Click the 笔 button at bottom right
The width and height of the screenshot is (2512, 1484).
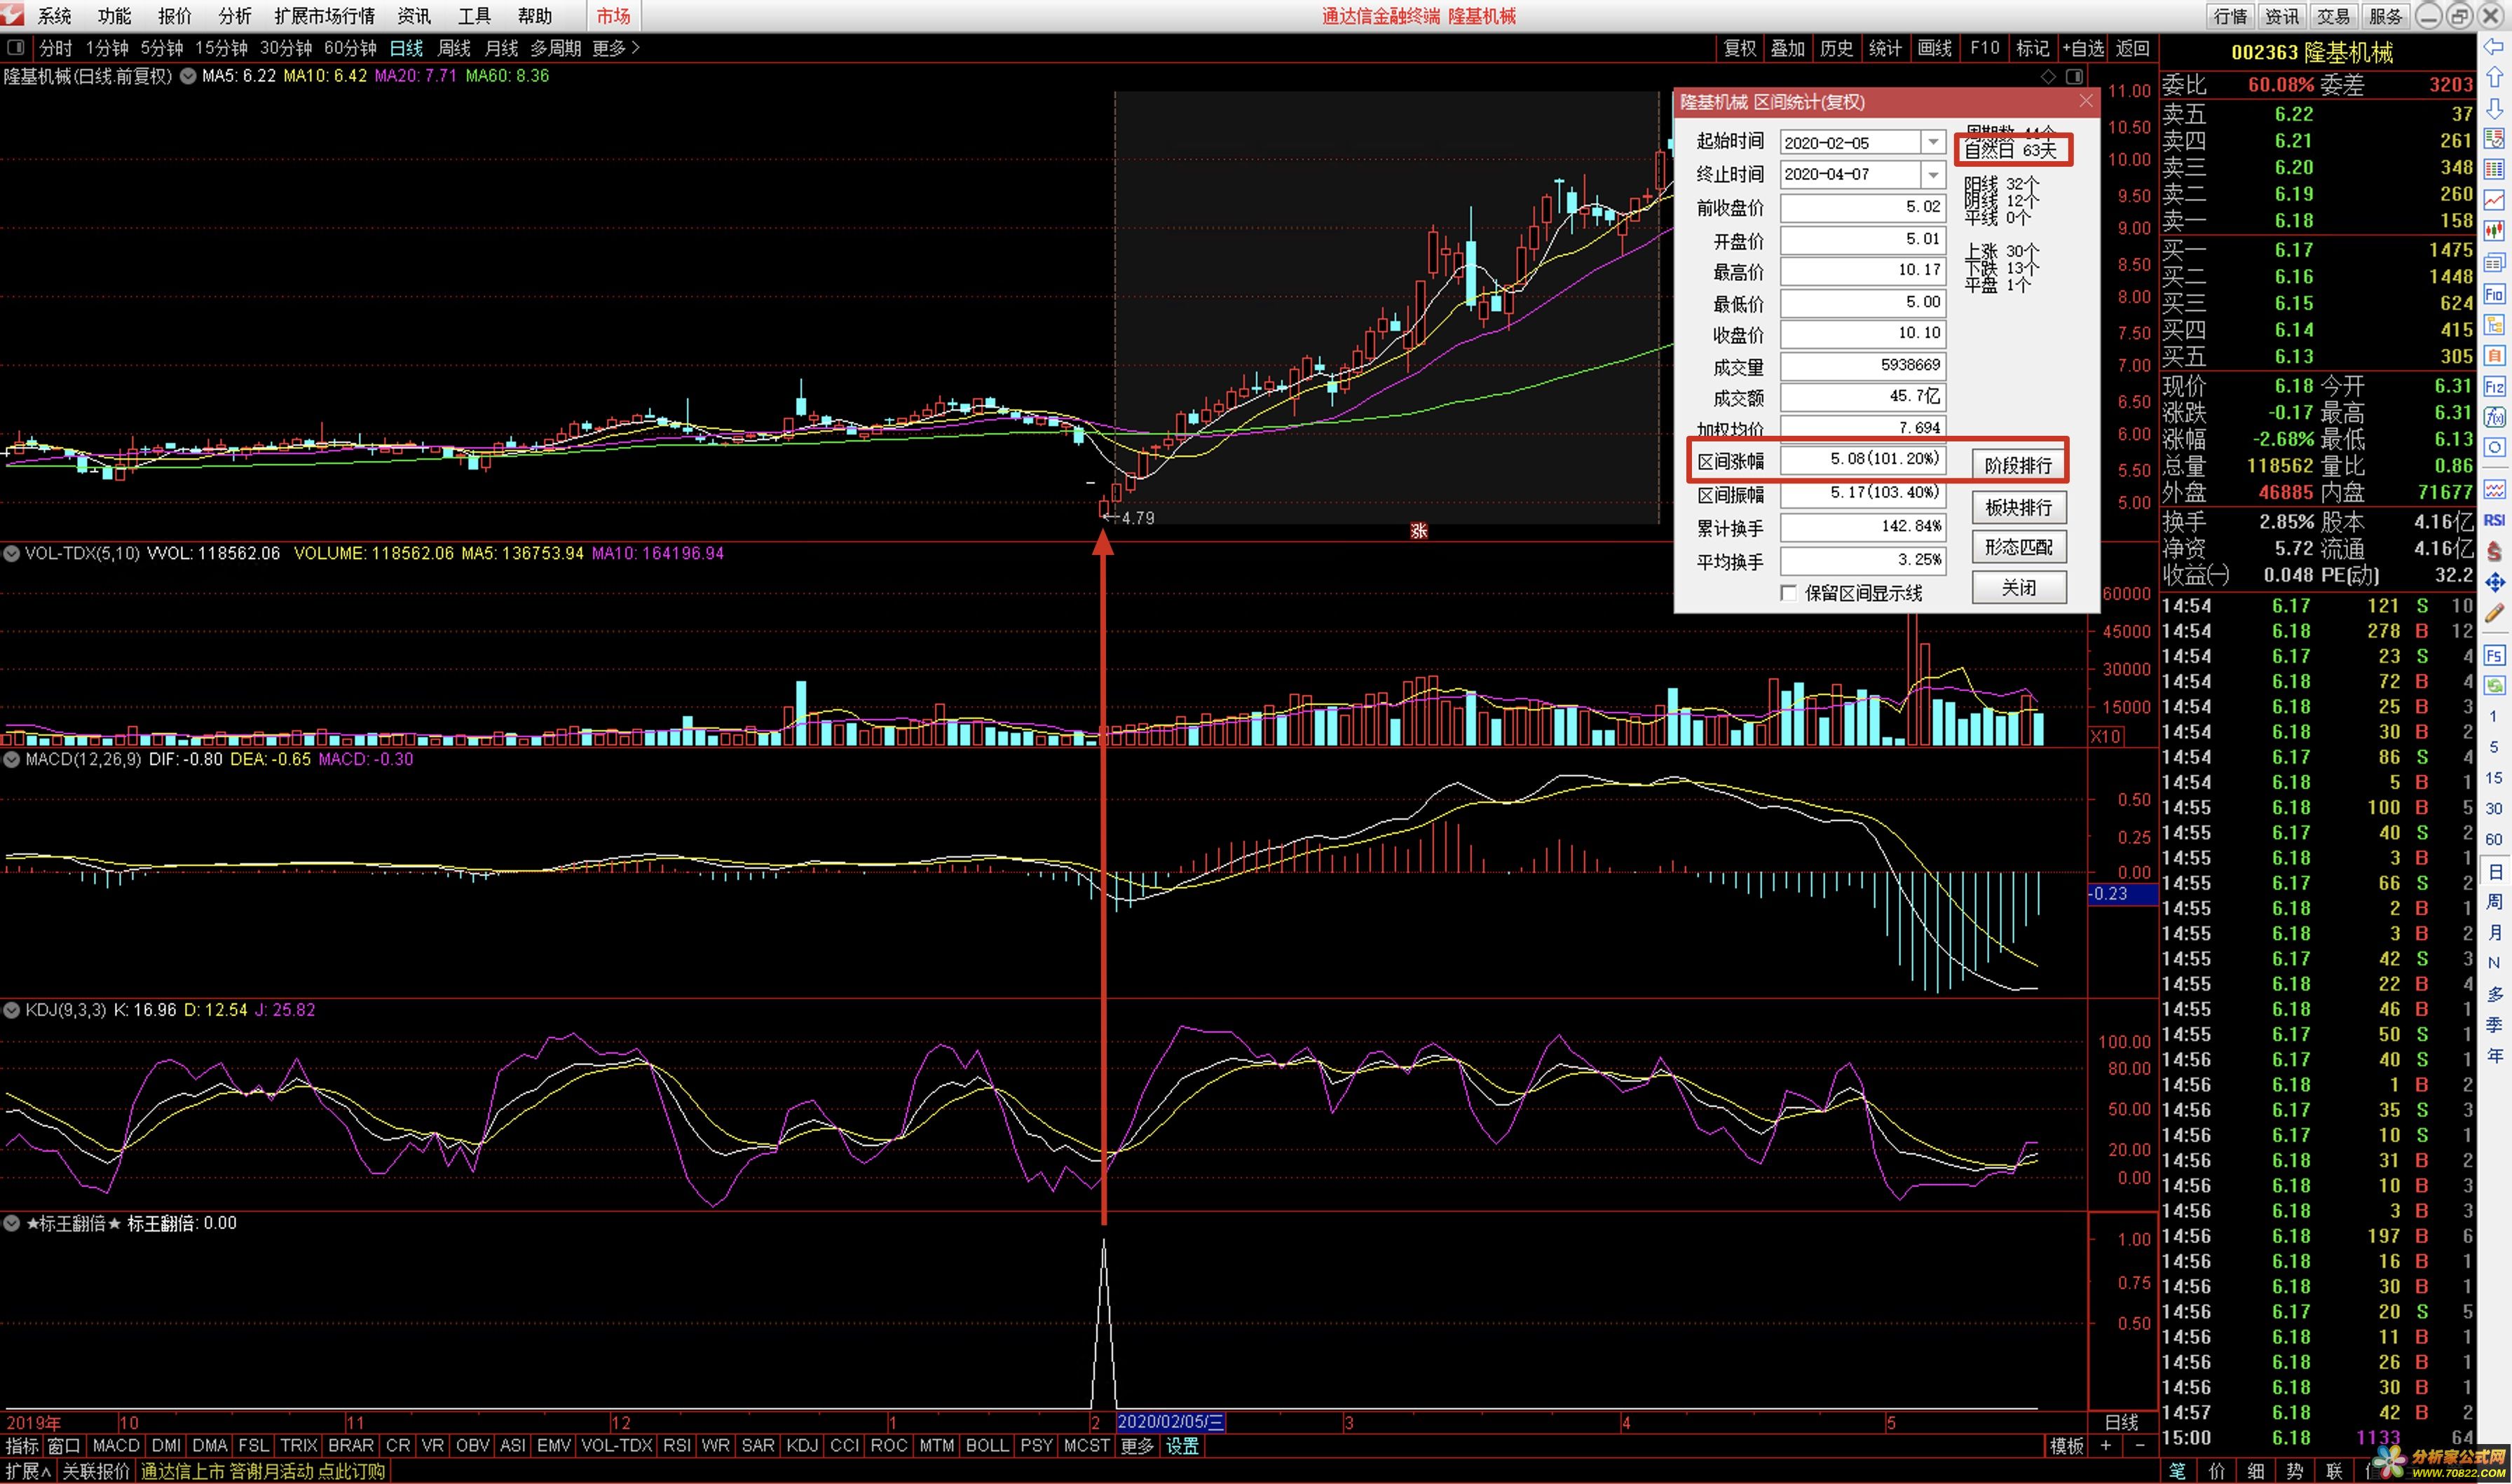pyautogui.click(x=2177, y=1471)
